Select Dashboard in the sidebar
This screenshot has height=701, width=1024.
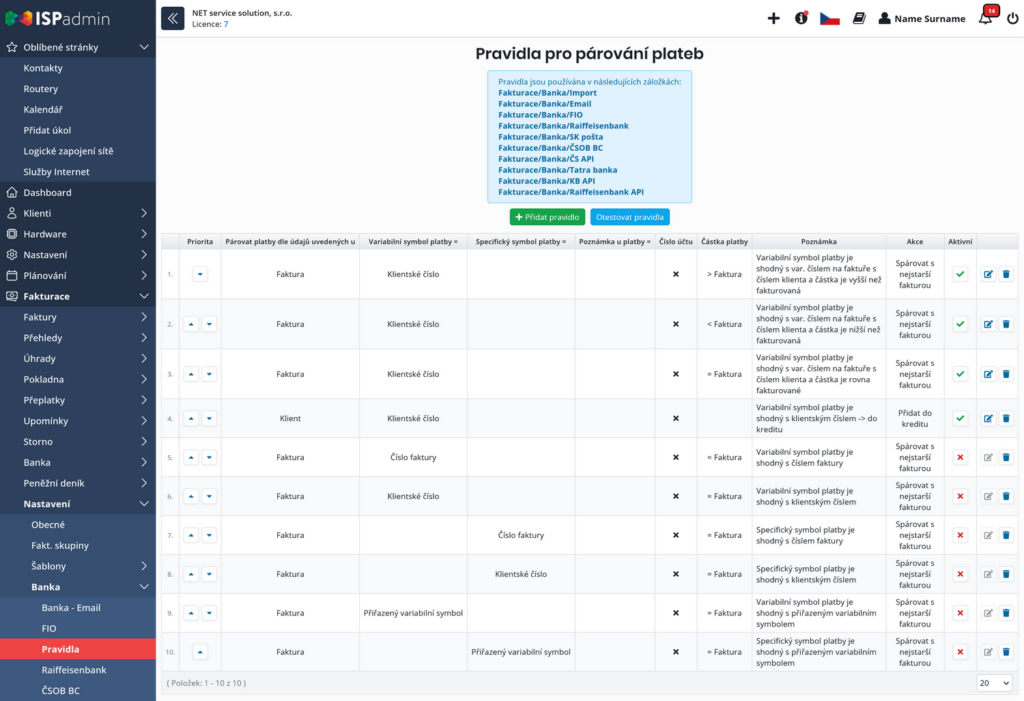click(78, 192)
